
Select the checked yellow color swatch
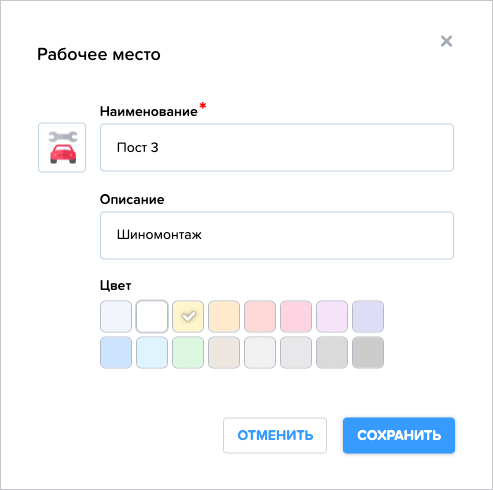(188, 316)
